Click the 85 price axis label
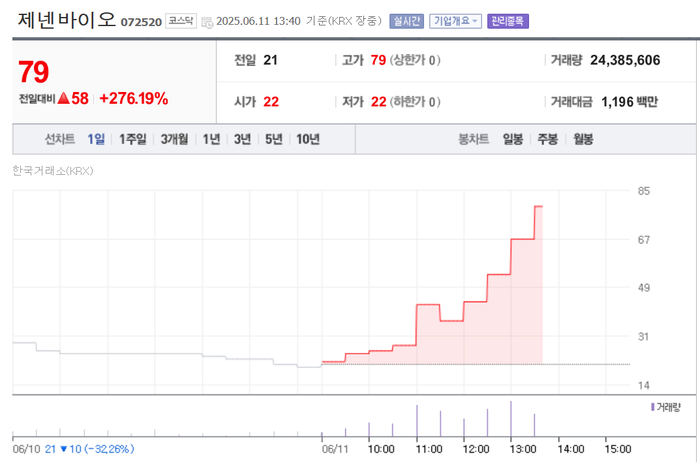This screenshot has width=700, height=462. tap(644, 191)
